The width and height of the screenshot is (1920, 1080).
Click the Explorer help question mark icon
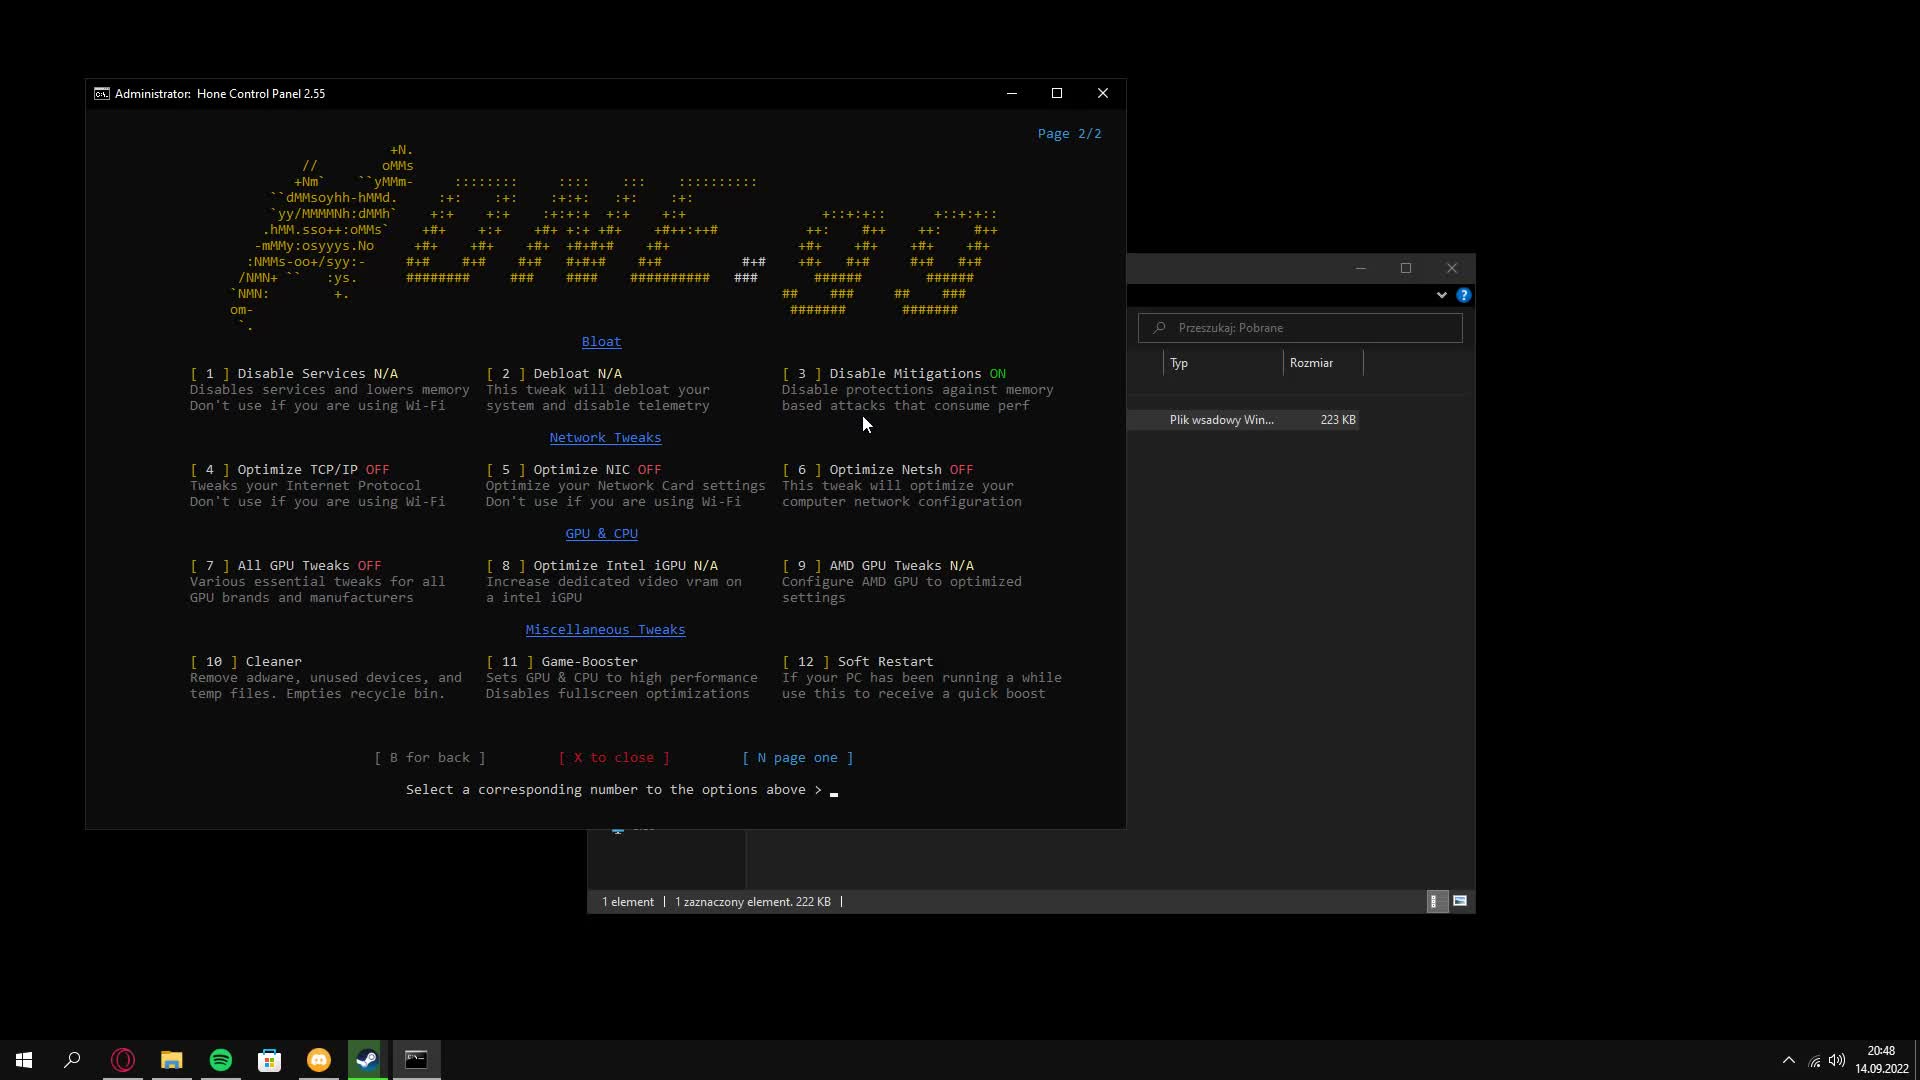point(1463,295)
